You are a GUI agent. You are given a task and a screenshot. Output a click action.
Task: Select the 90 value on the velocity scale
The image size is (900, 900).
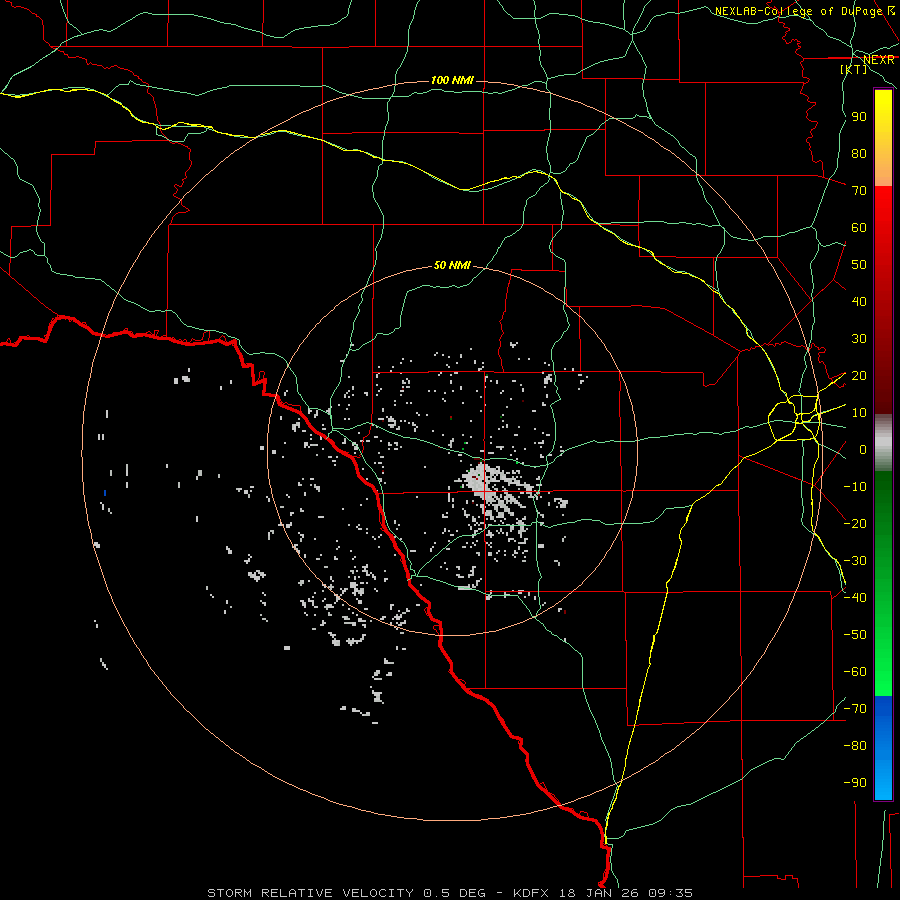coord(859,117)
